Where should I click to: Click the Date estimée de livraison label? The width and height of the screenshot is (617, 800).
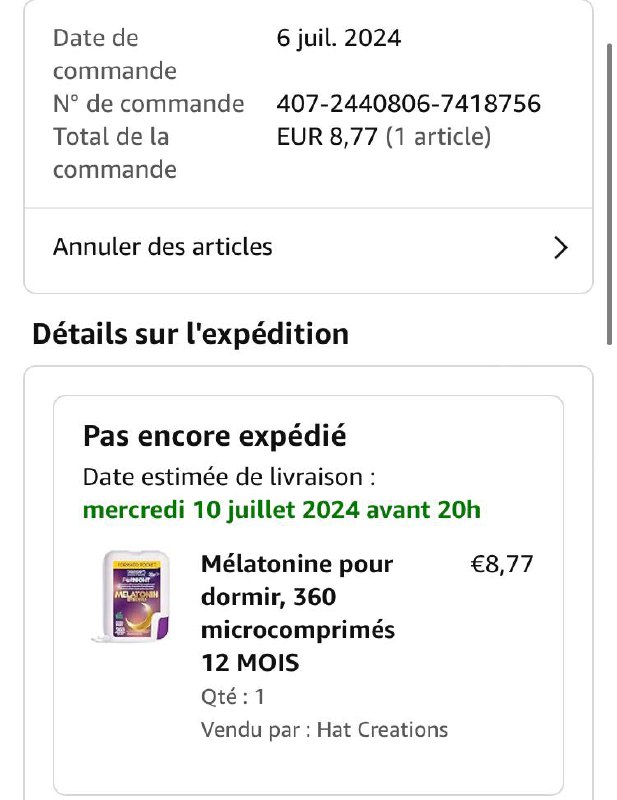coord(229,478)
